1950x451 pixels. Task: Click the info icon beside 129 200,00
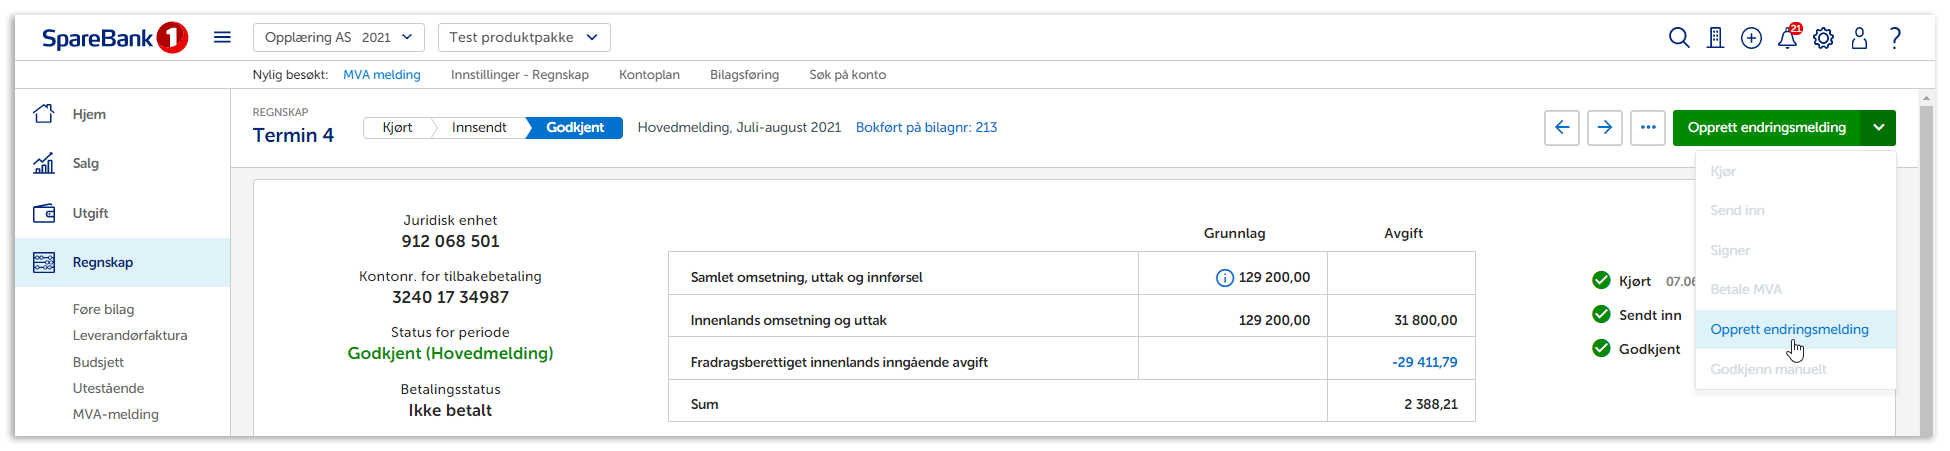(1224, 278)
